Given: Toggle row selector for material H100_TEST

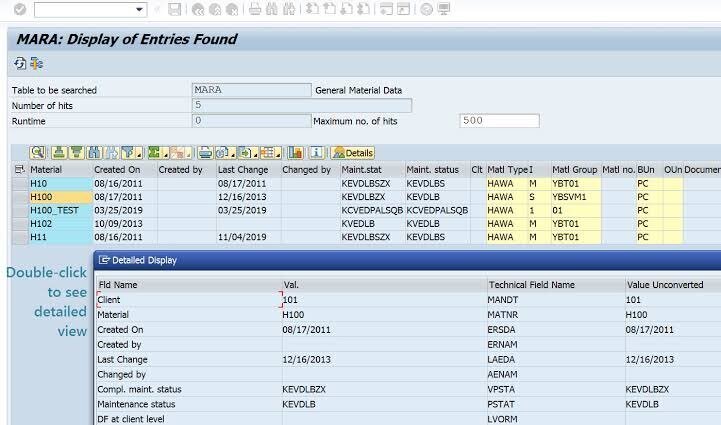Looking at the screenshot, I should pyautogui.click(x=19, y=210).
